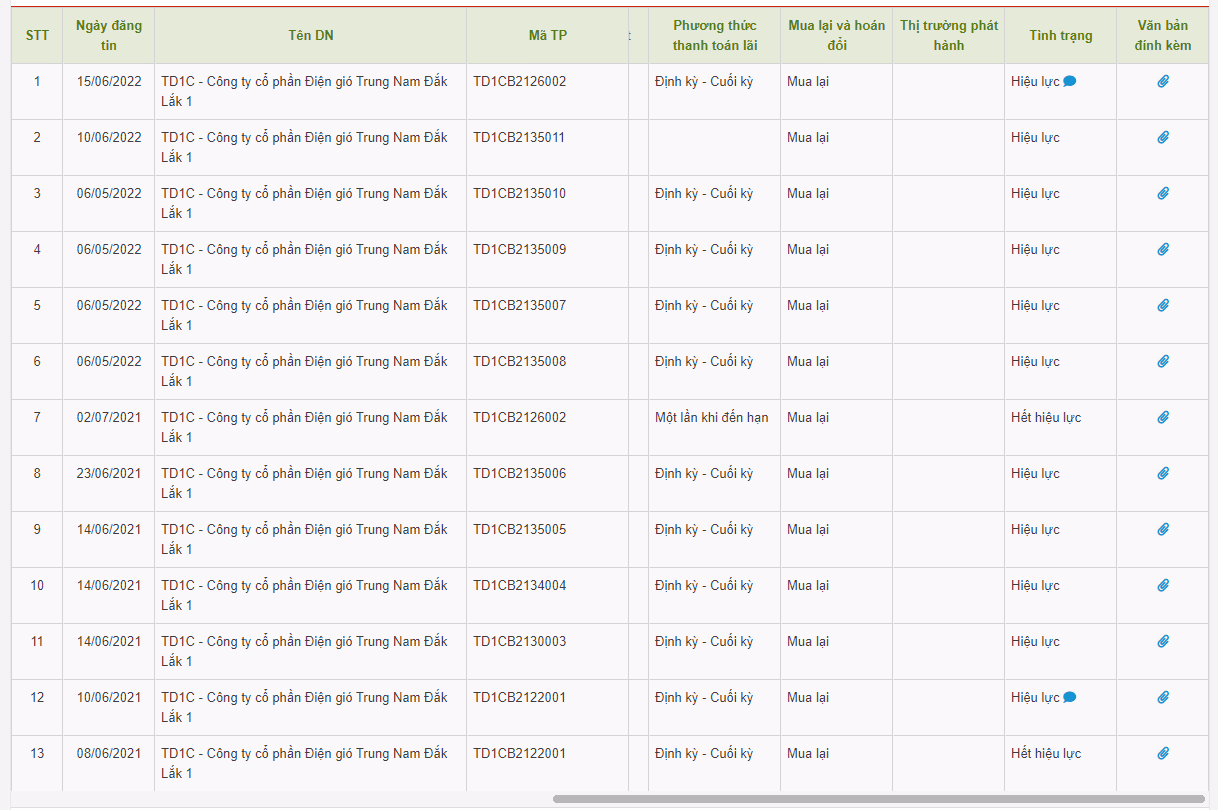The width and height of the screenshot is (1218, 810).
Task: Click the 'Tình trạng' column header
Action: tap(1060, 35)
